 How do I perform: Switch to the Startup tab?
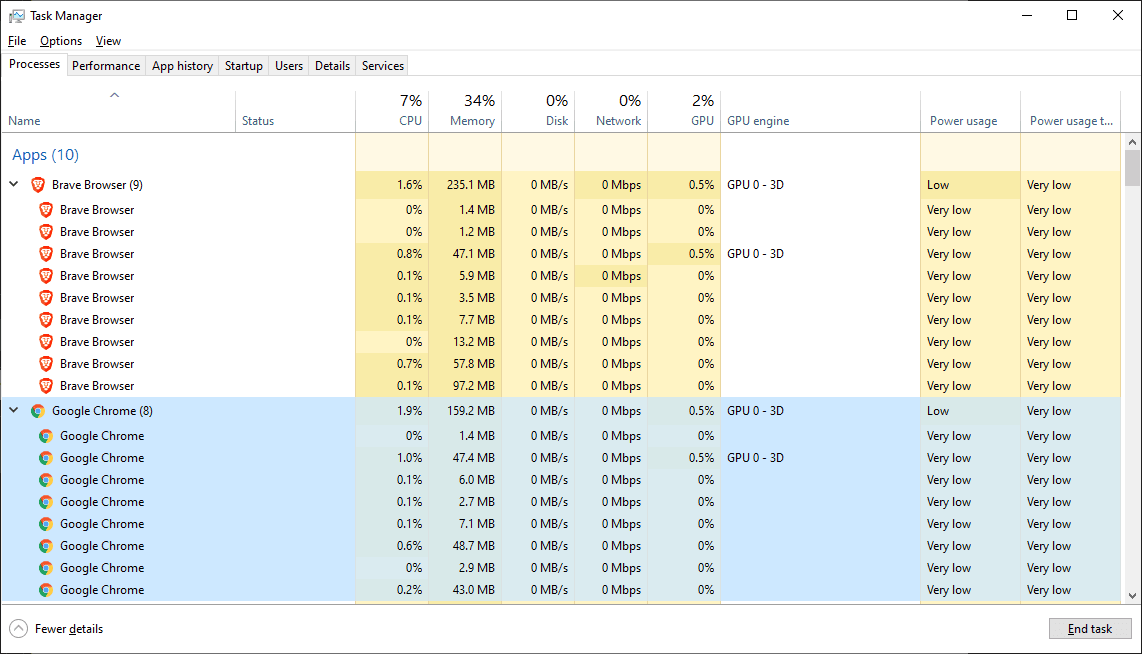click(x=243, y=66)
